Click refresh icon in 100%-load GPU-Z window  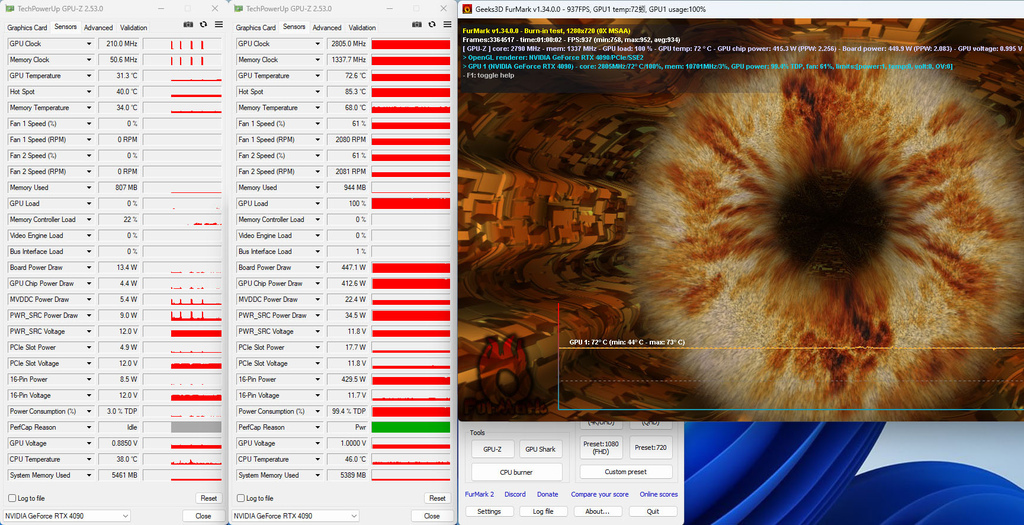click(432, 25)
